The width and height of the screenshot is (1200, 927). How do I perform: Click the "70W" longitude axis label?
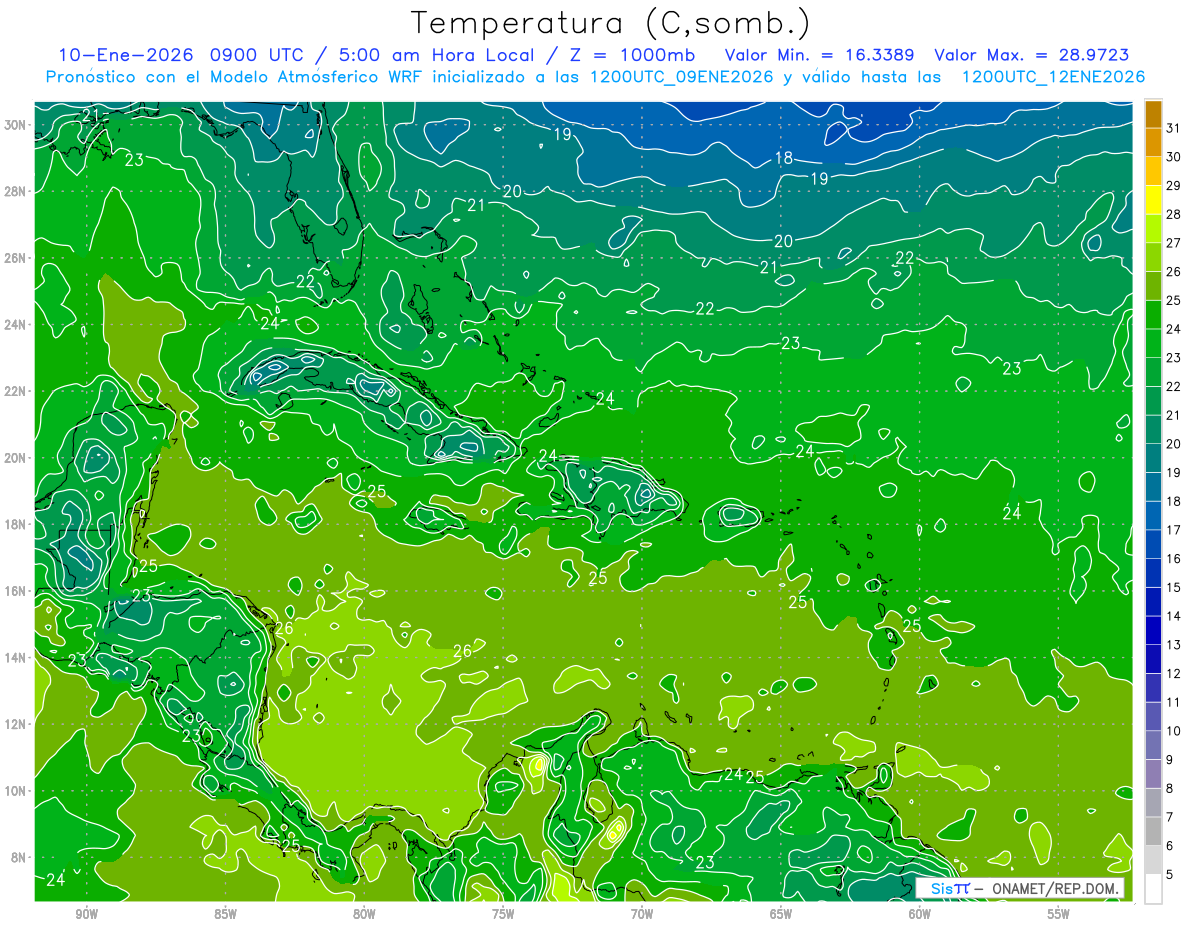(x=642, y=914)
